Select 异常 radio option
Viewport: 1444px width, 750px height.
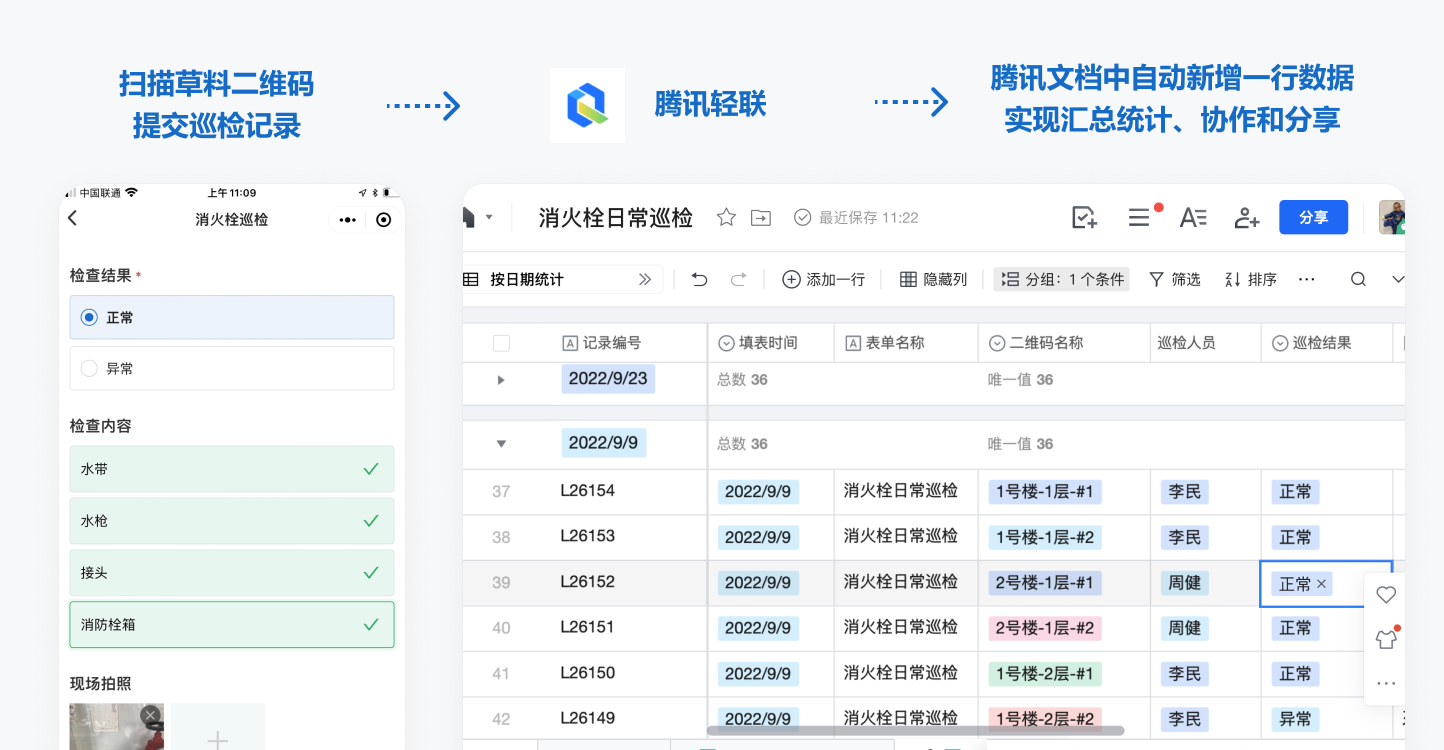pyautogui.click(x=232, y=368)
